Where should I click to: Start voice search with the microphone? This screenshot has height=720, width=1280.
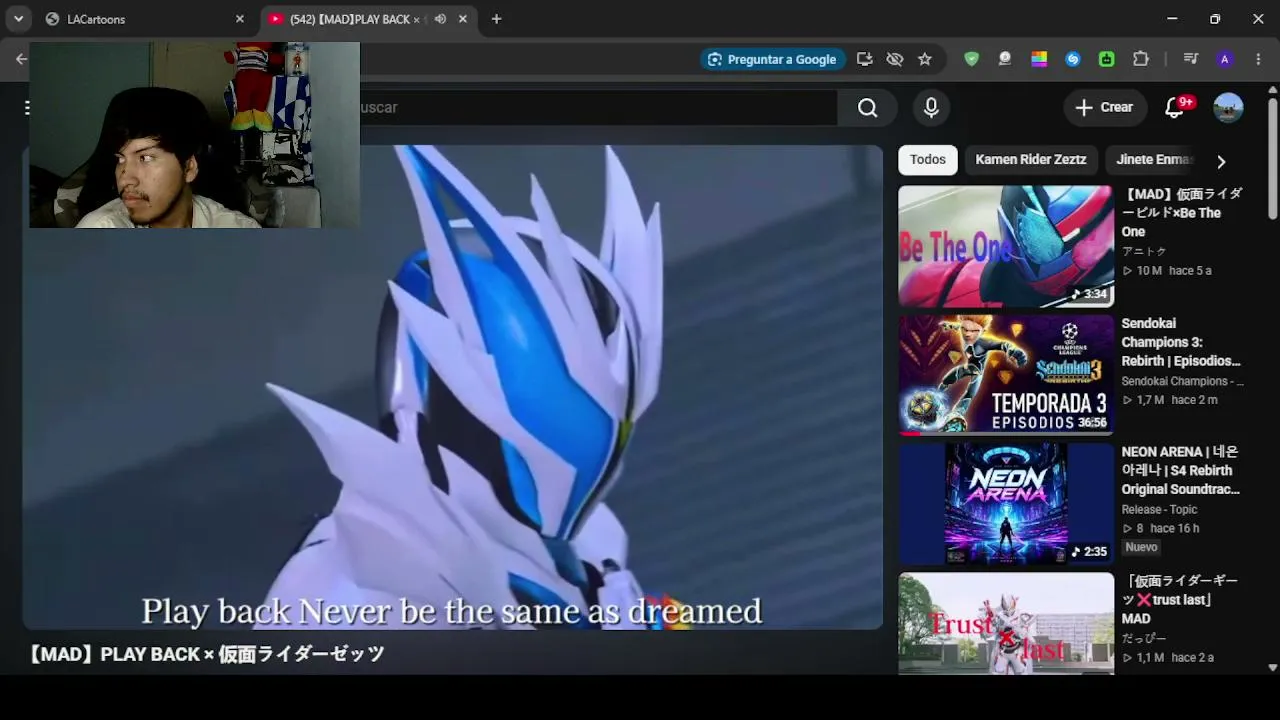[931, 107]
